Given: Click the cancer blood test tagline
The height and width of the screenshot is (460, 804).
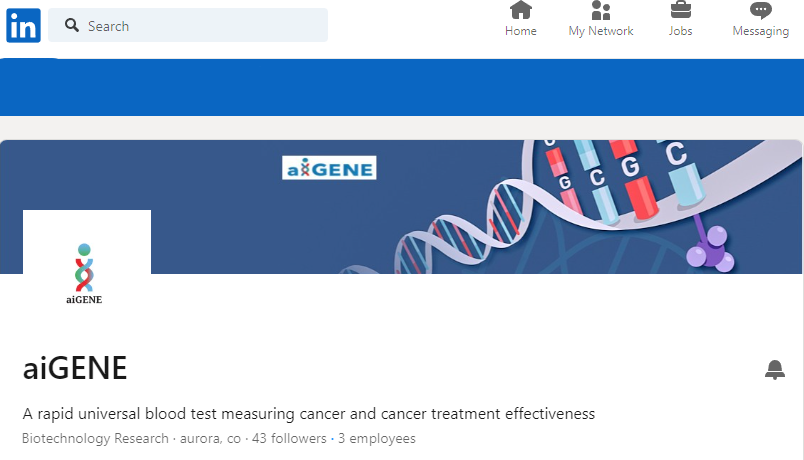Looking at the screenshot, I should pos(309,414).
